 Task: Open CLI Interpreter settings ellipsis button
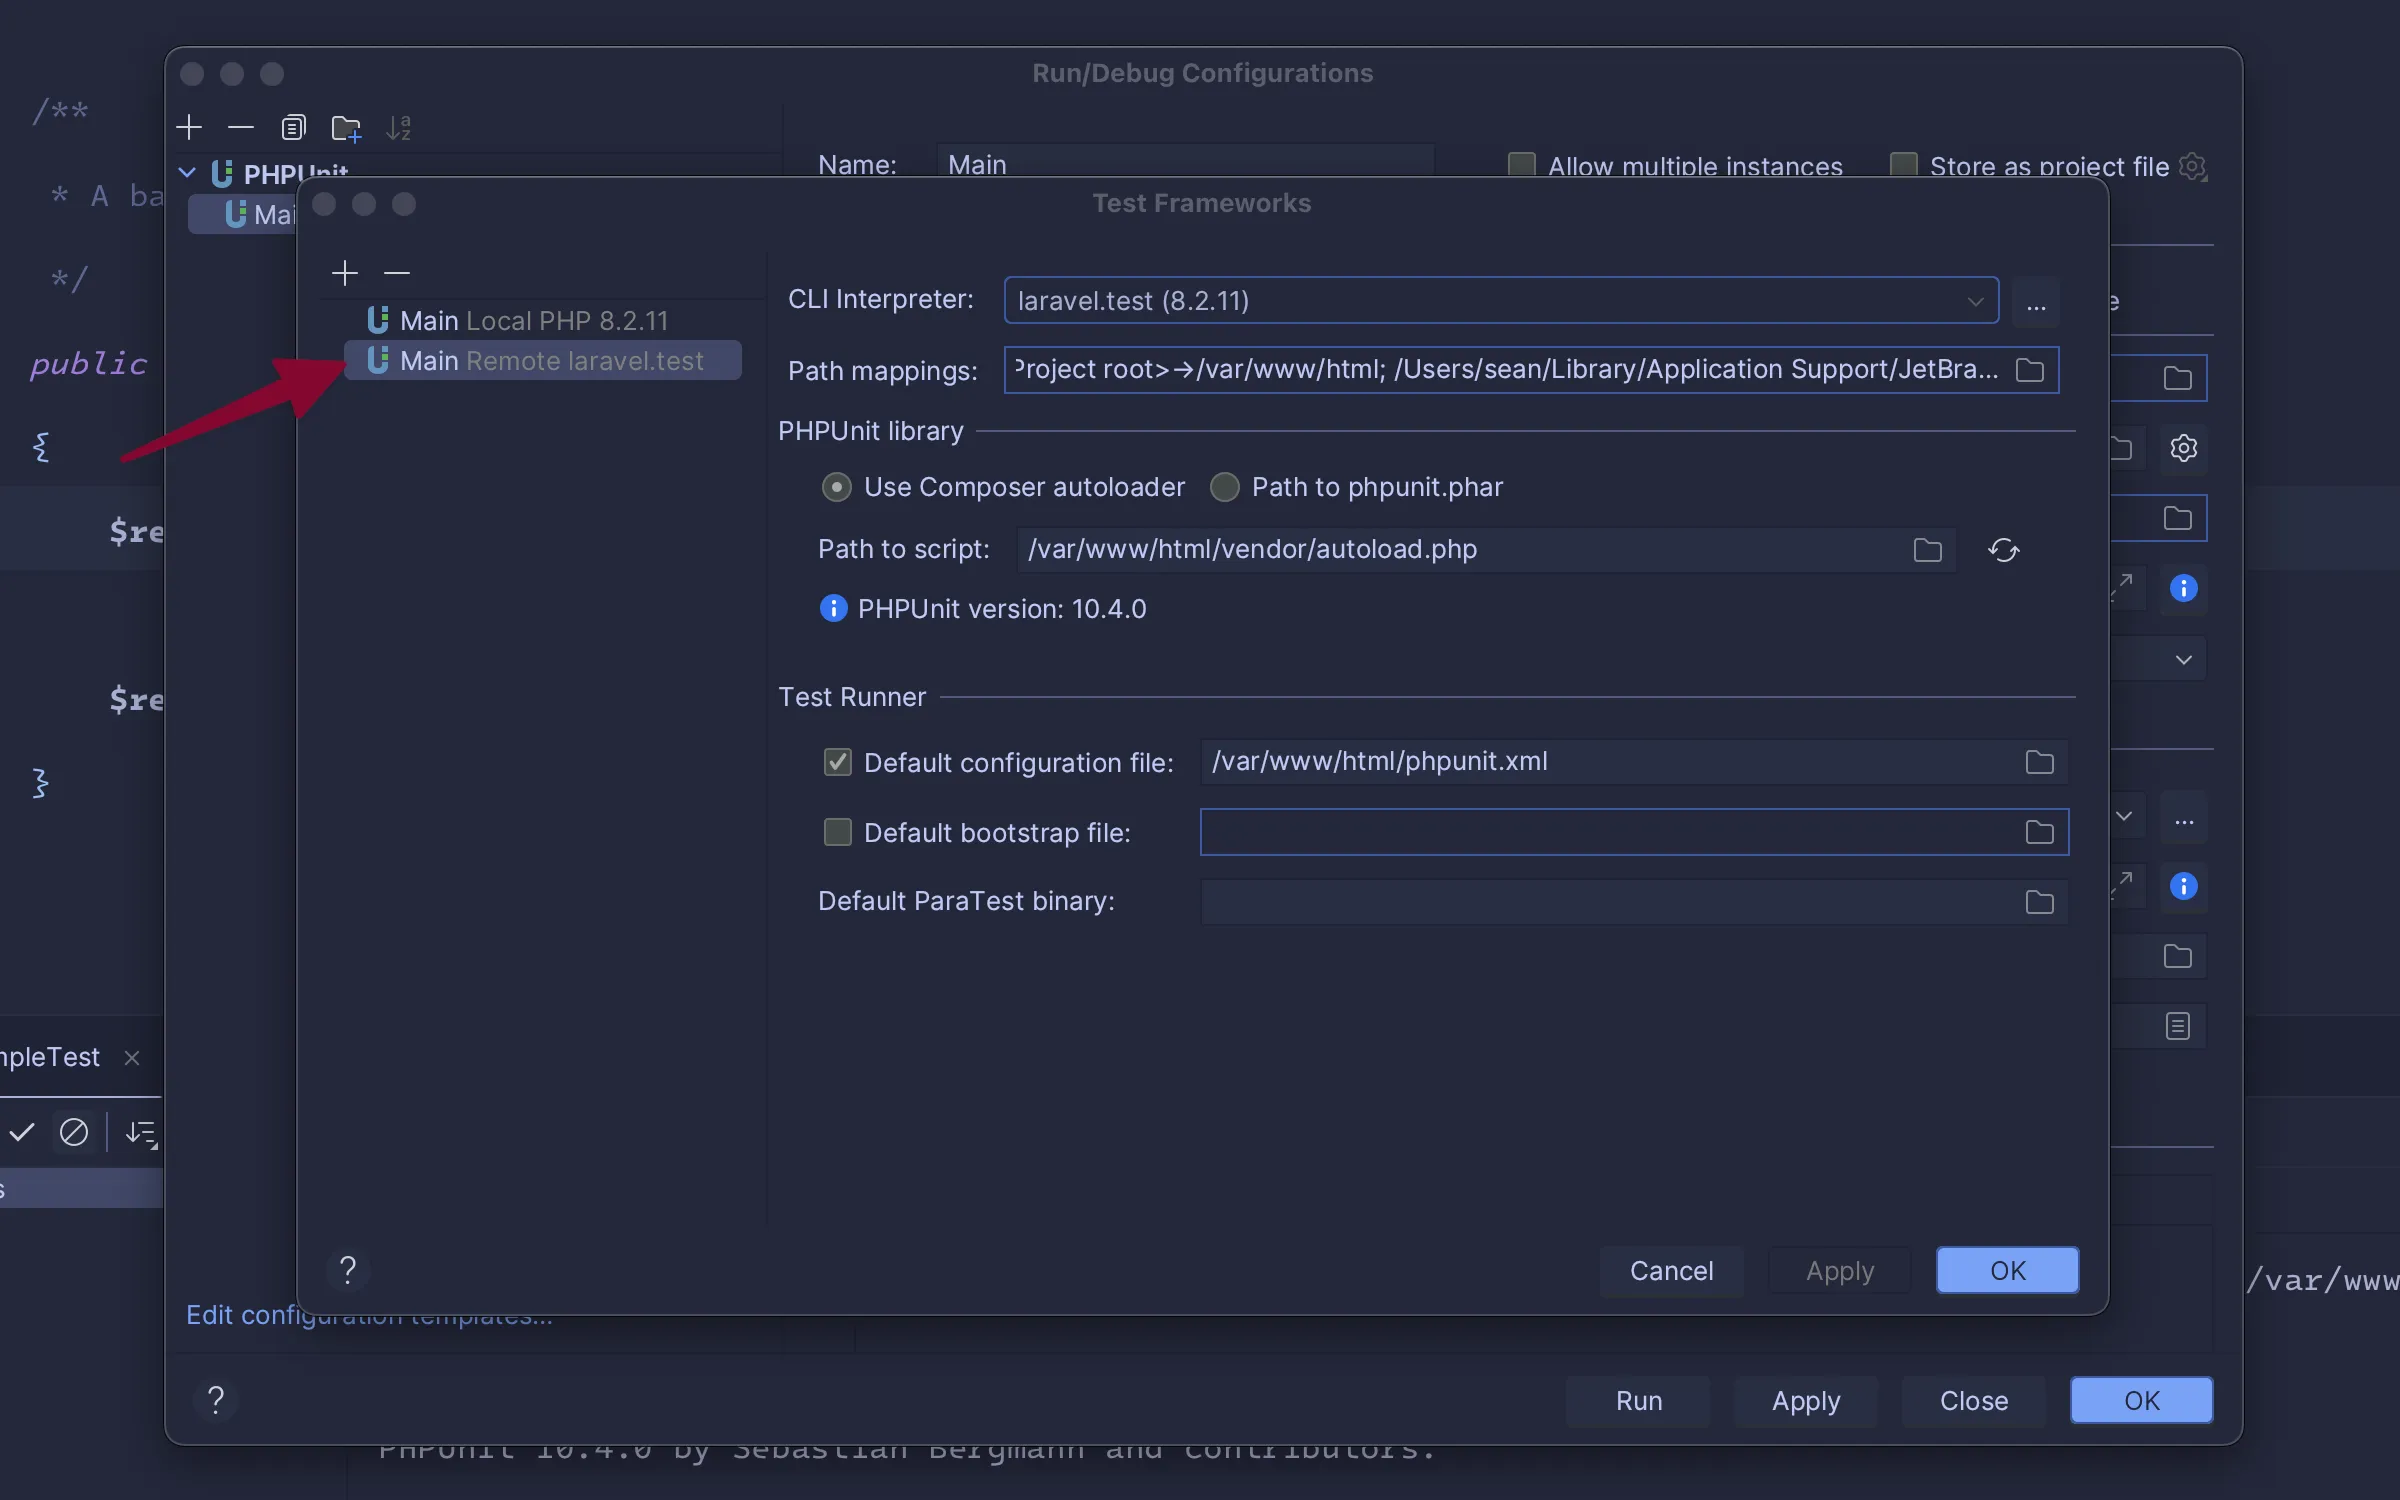pos(2035,301)
